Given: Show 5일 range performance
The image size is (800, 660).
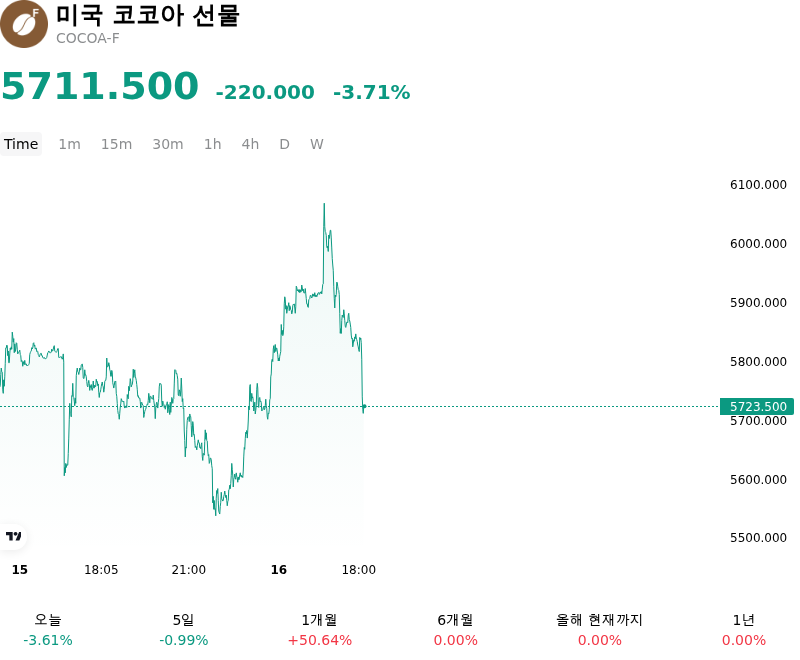Looking at the screenshot, I should tap(184, 630).
